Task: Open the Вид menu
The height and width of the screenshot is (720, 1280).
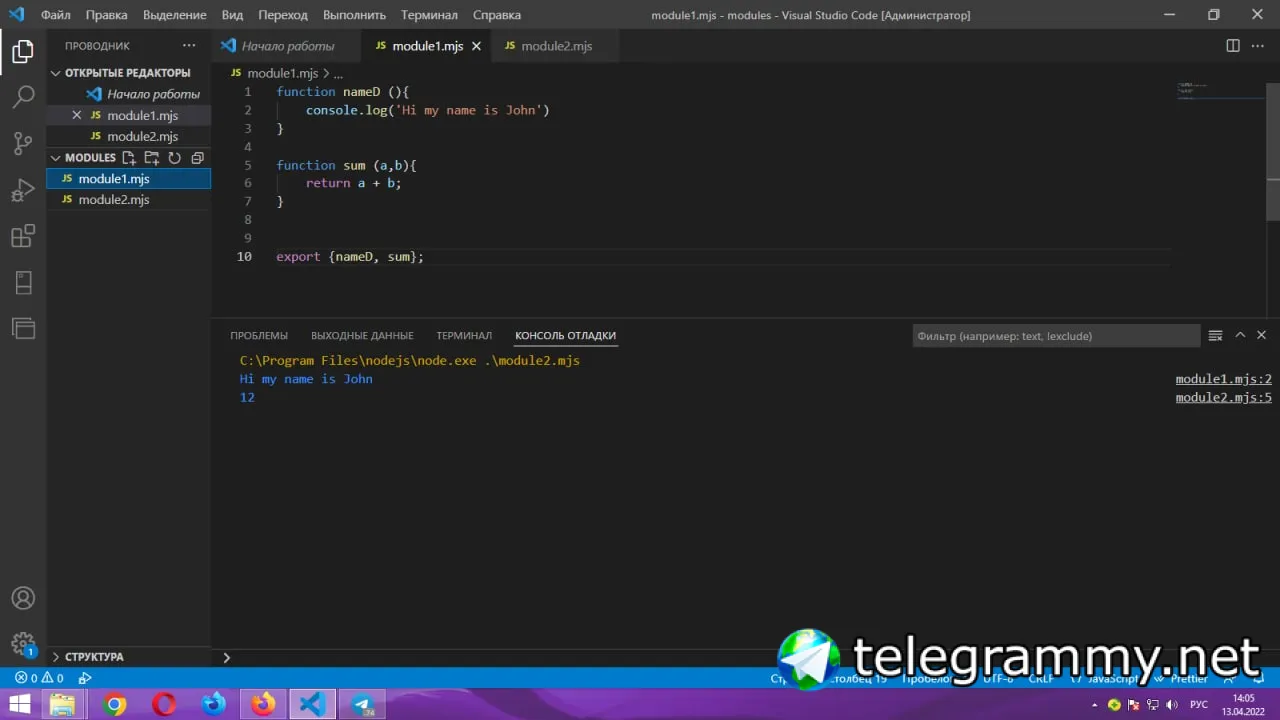Action: 233,15
